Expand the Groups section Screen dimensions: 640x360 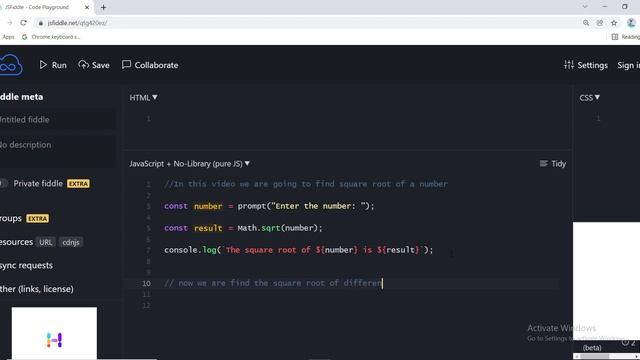pos(11,218)
